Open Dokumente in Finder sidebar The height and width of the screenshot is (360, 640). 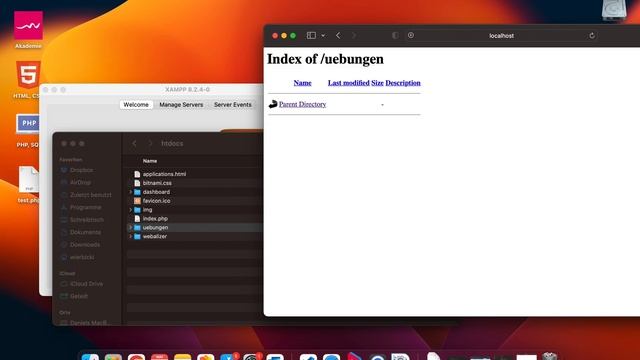85,232
